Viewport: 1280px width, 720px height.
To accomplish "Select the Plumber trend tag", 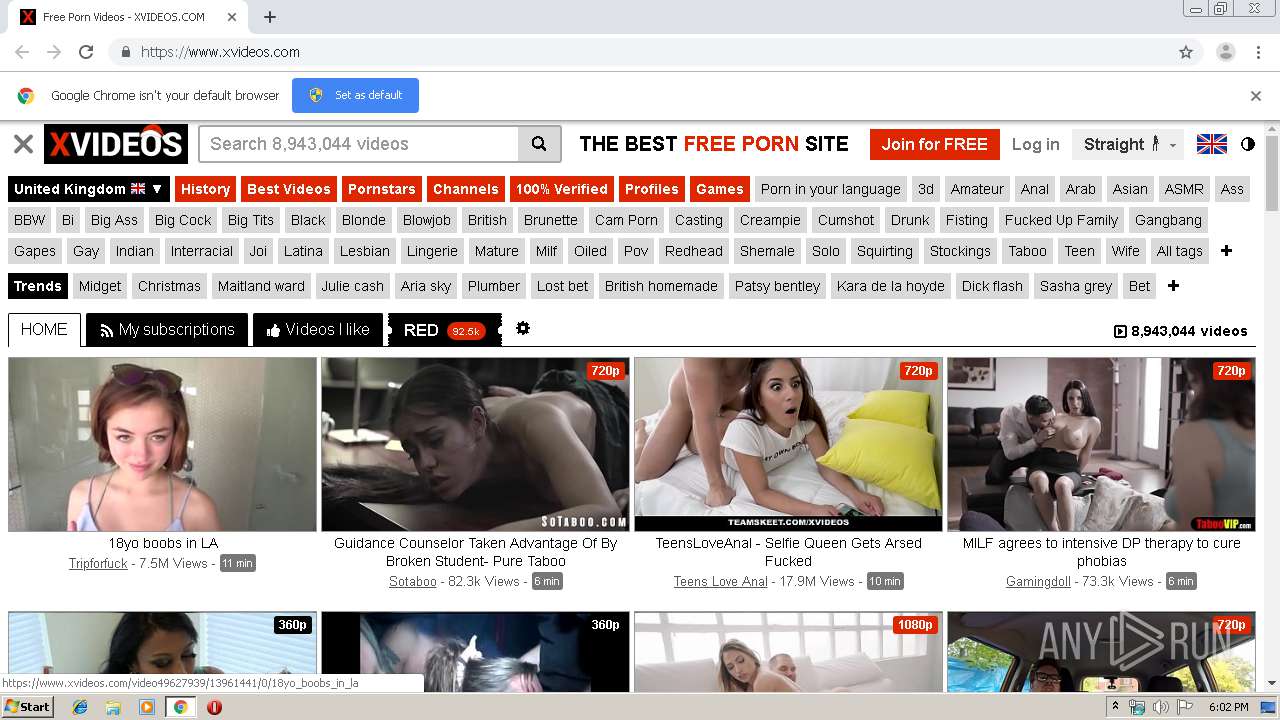I will coord(494,286).
